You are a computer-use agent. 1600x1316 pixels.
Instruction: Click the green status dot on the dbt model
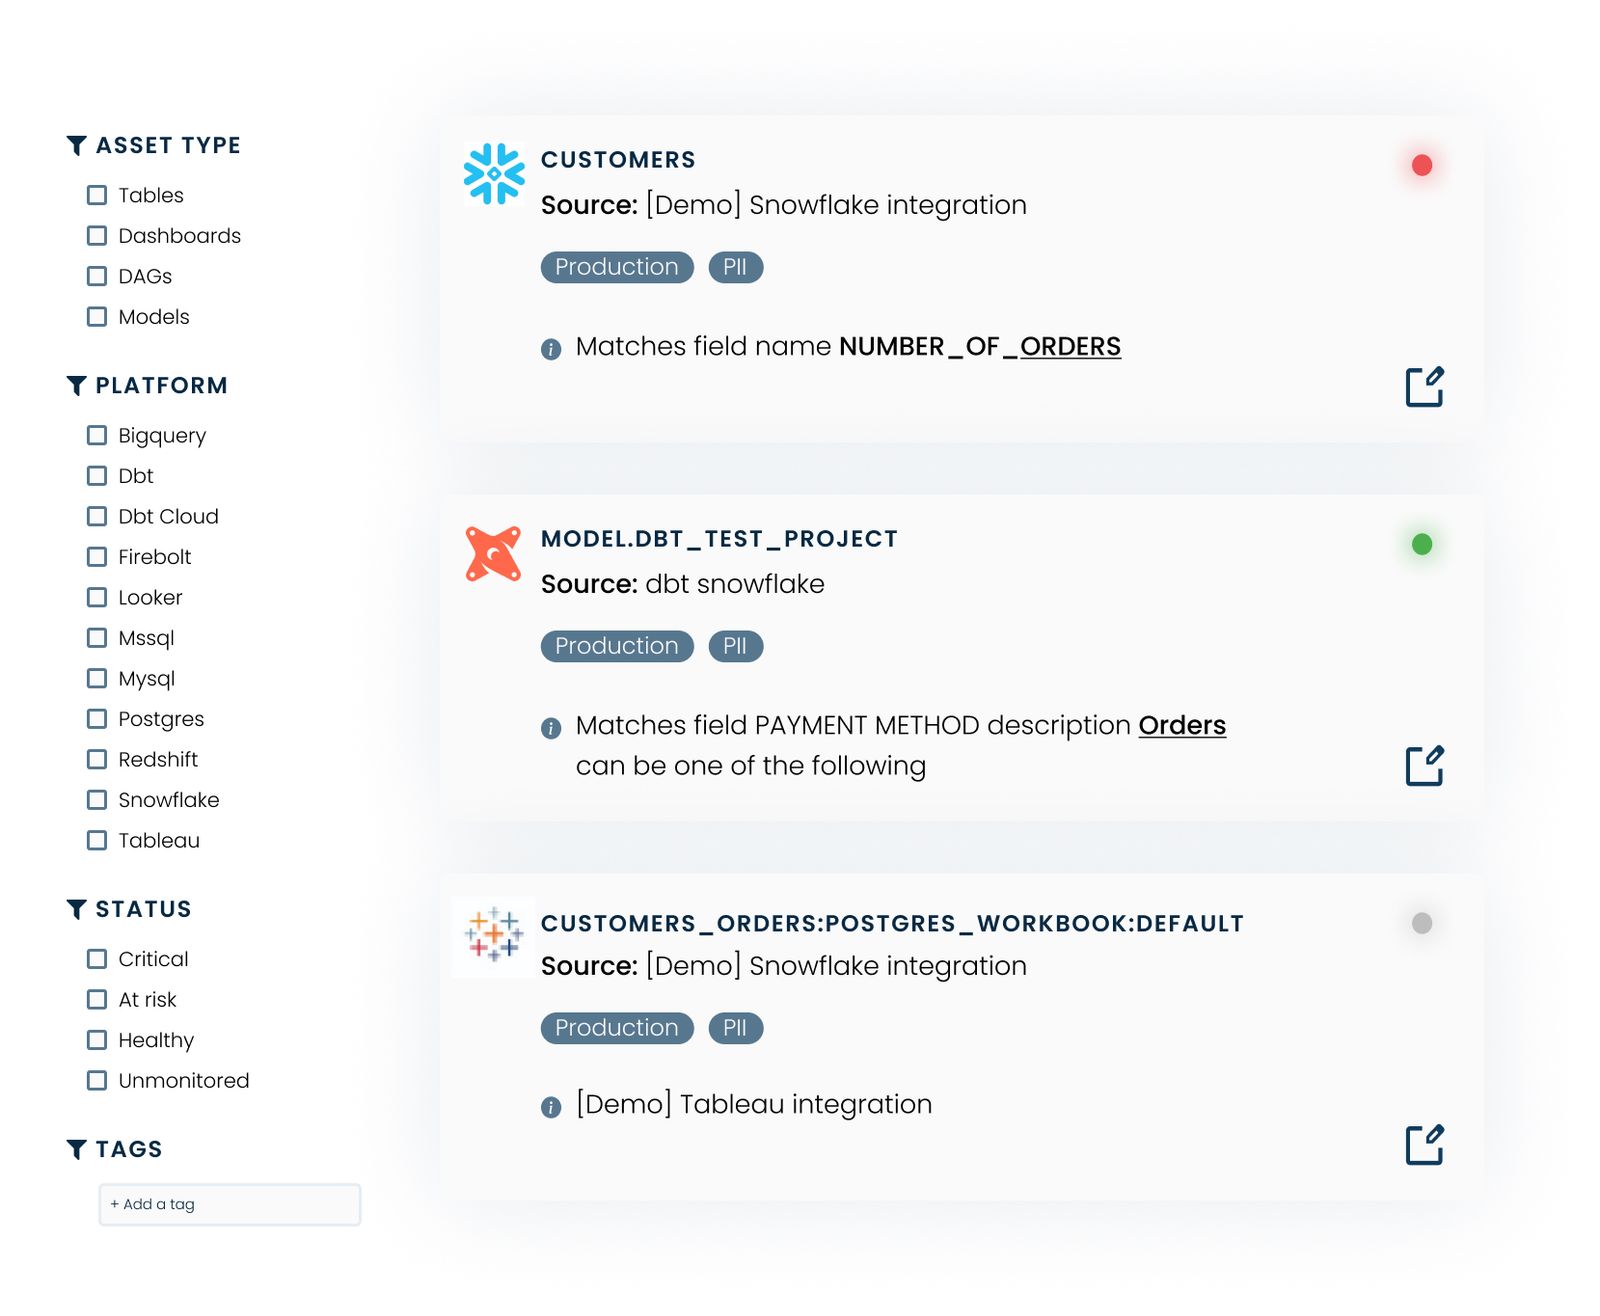[x=1421, y=544]
